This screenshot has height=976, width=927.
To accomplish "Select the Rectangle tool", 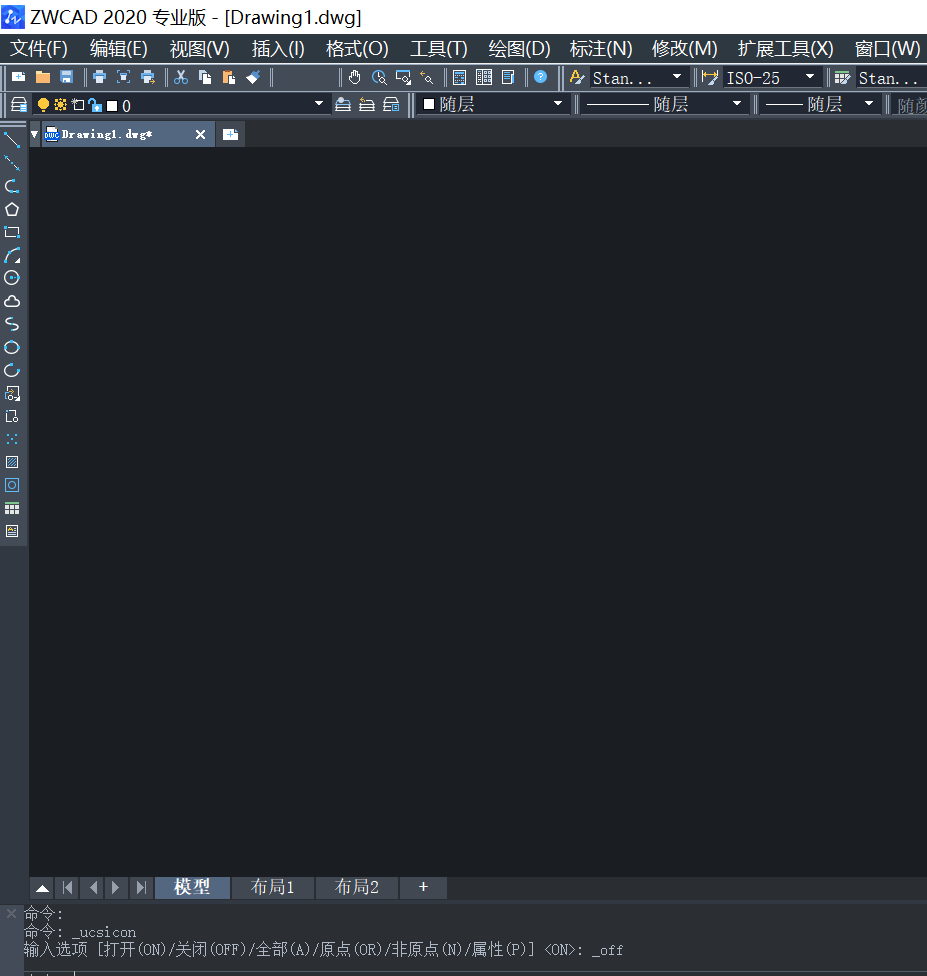I will coord(12,232).
